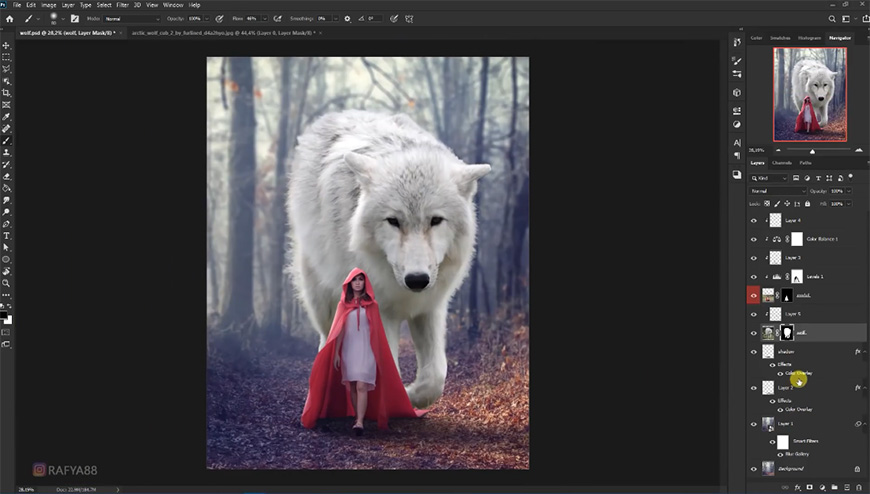Screen dimensions: 870x494
Task: Select the Horizontal Type tool
Action: [7, 236]
